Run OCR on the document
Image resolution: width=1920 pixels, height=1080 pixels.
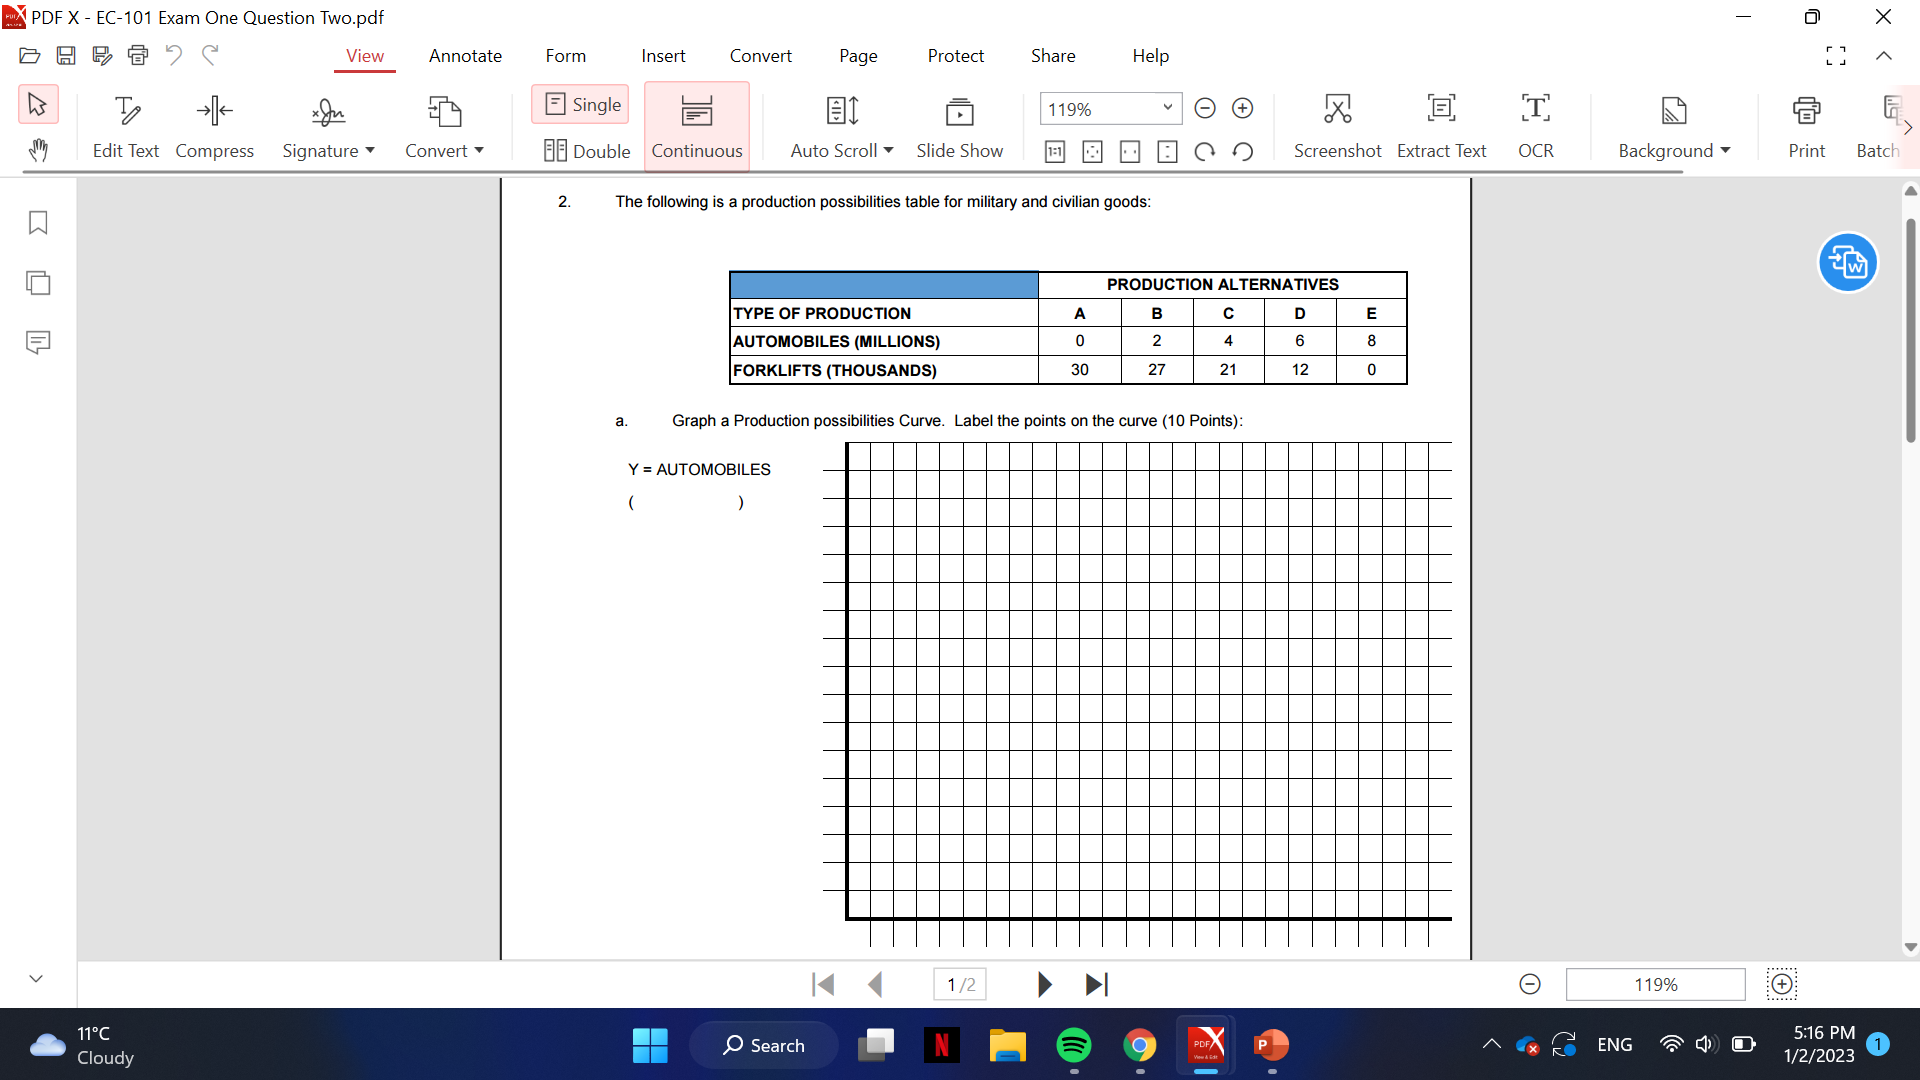pos(1535,125)
